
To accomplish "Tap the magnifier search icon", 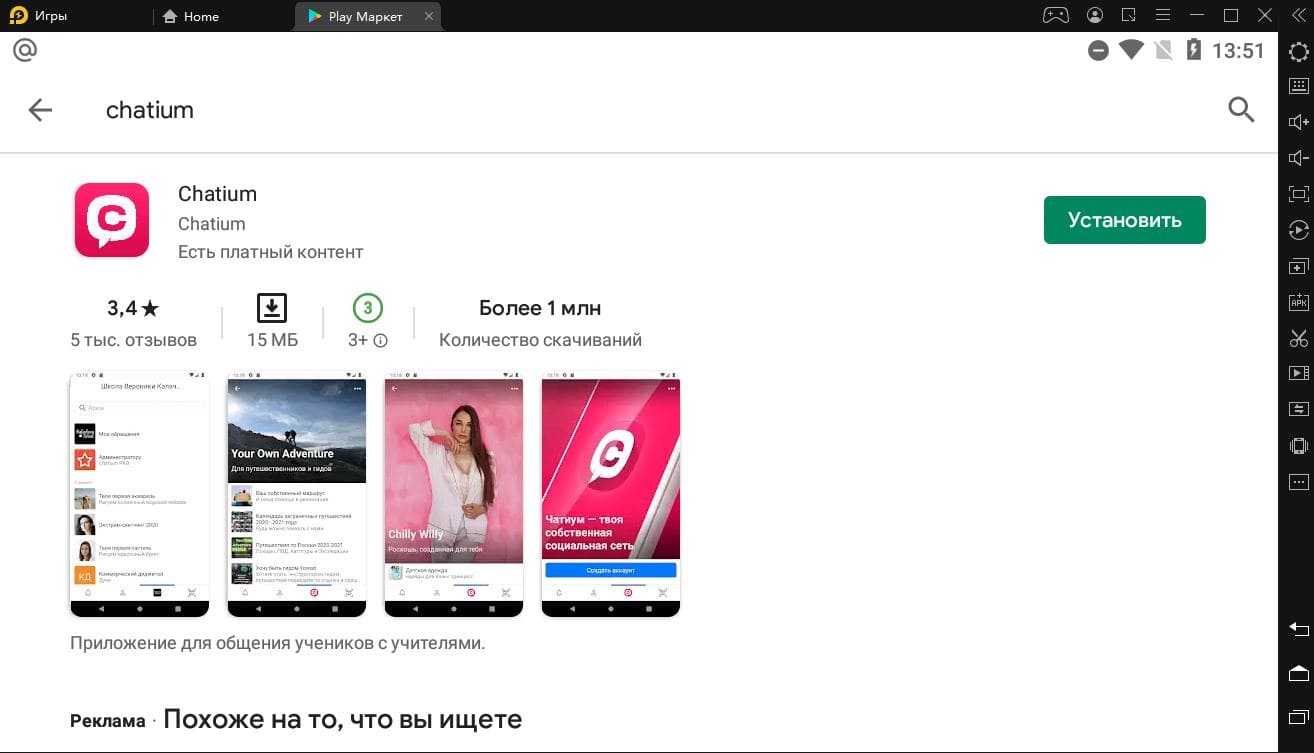I will coord(1241,110).
